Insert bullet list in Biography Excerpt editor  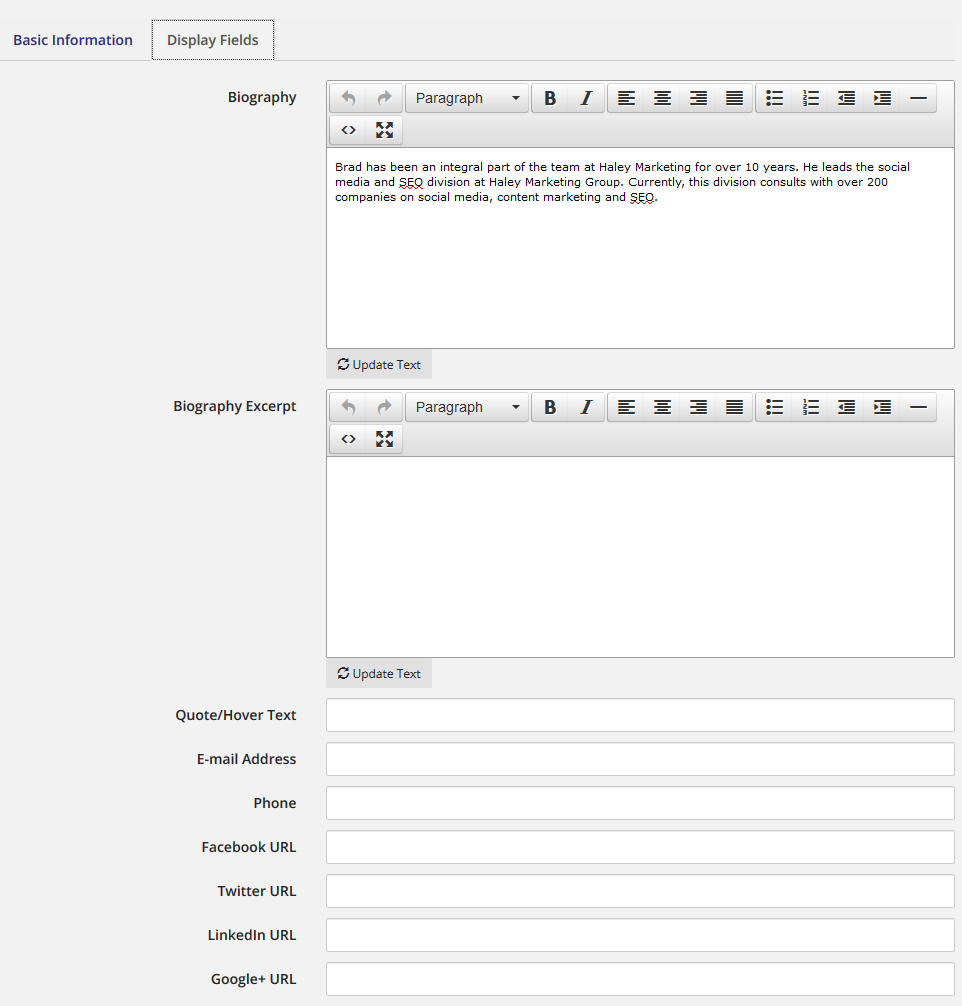tap(775, 407)
